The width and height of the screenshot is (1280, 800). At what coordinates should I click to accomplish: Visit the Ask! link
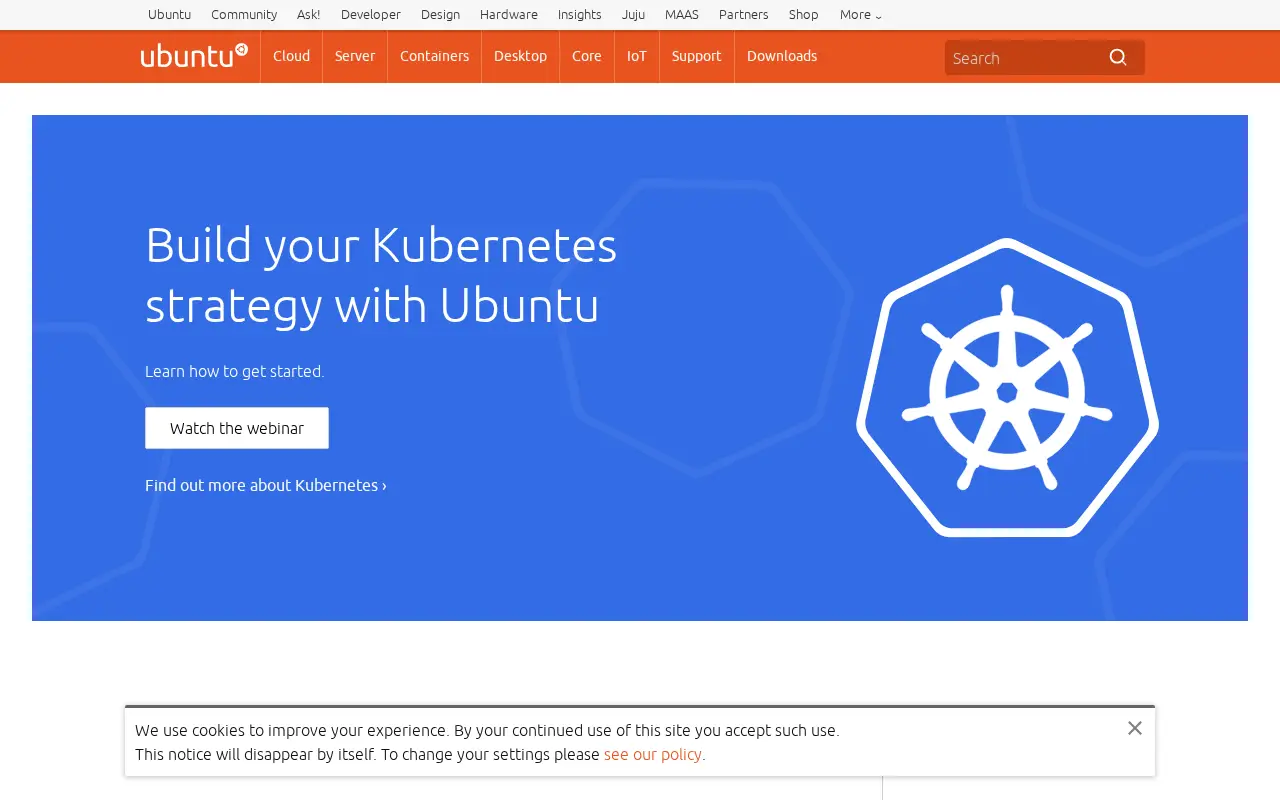tap(309, 15)
